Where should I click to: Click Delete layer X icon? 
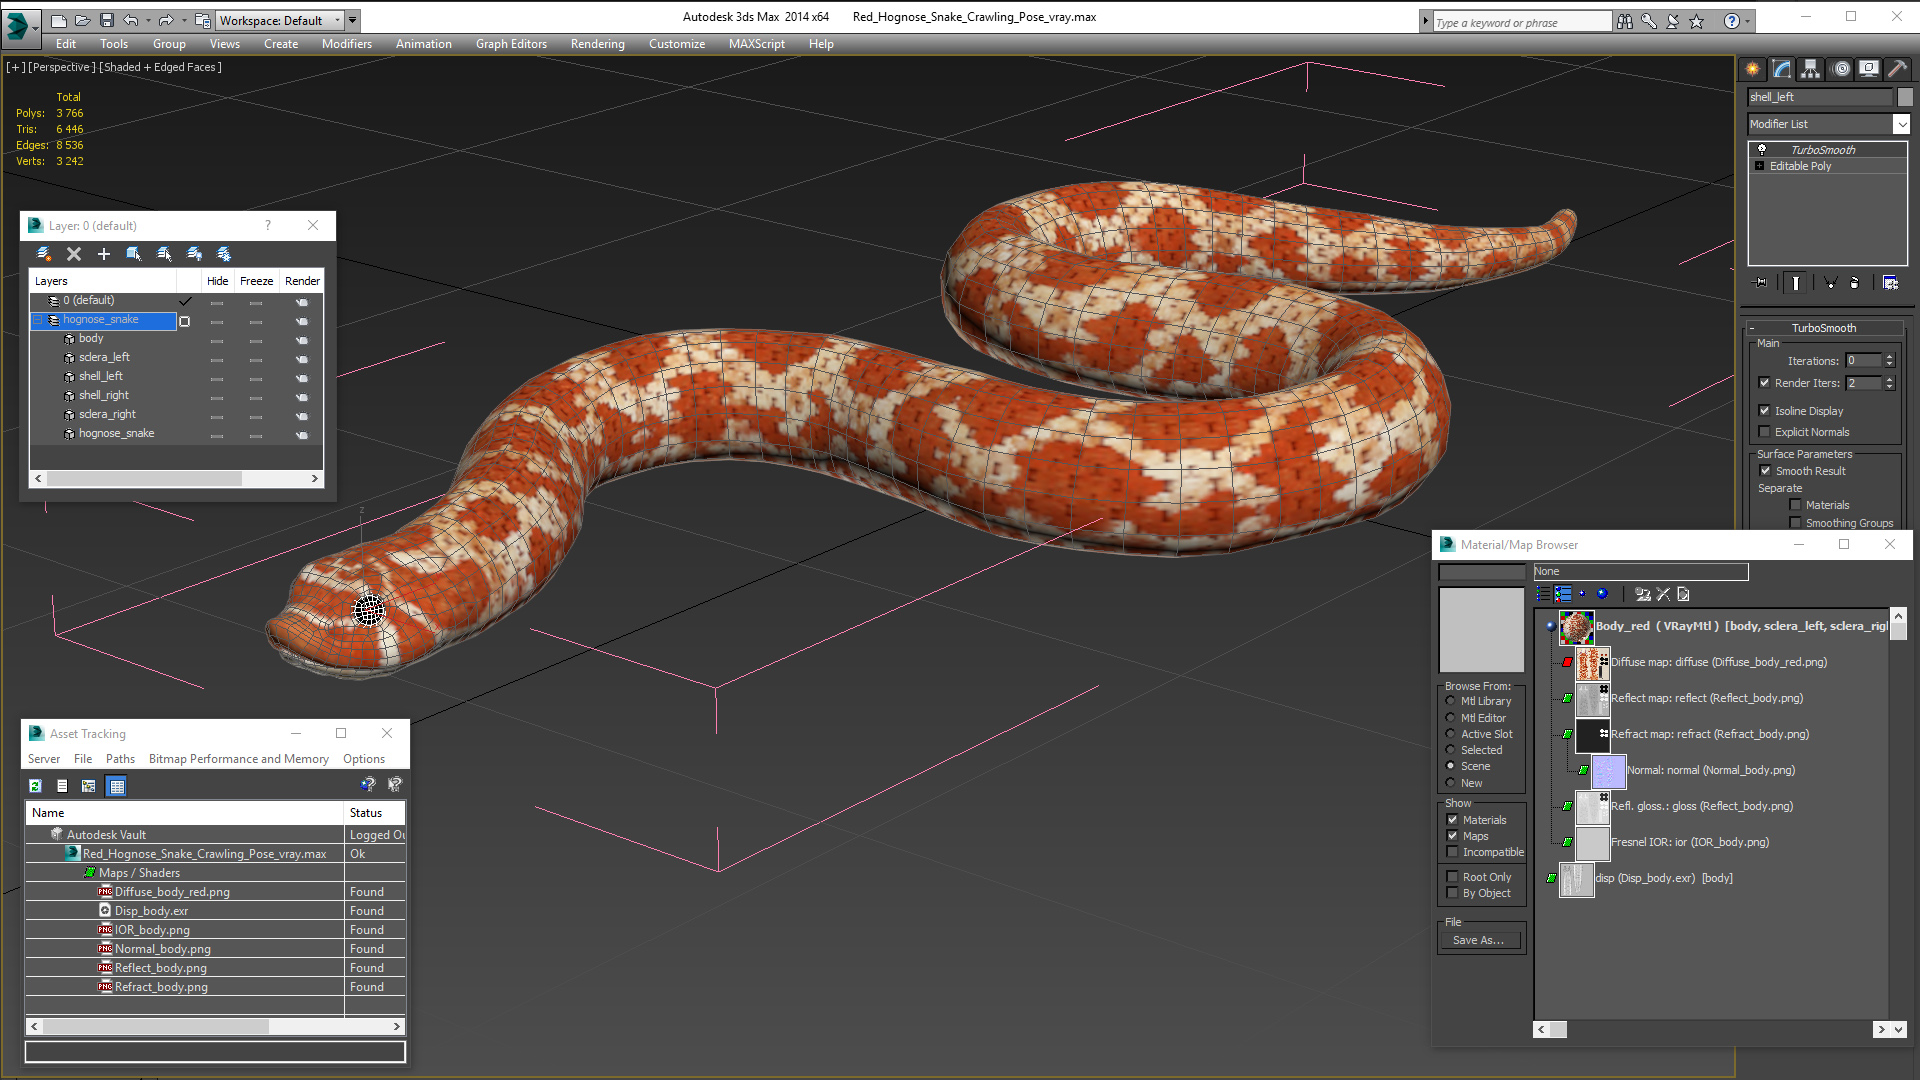coord(74,254)
